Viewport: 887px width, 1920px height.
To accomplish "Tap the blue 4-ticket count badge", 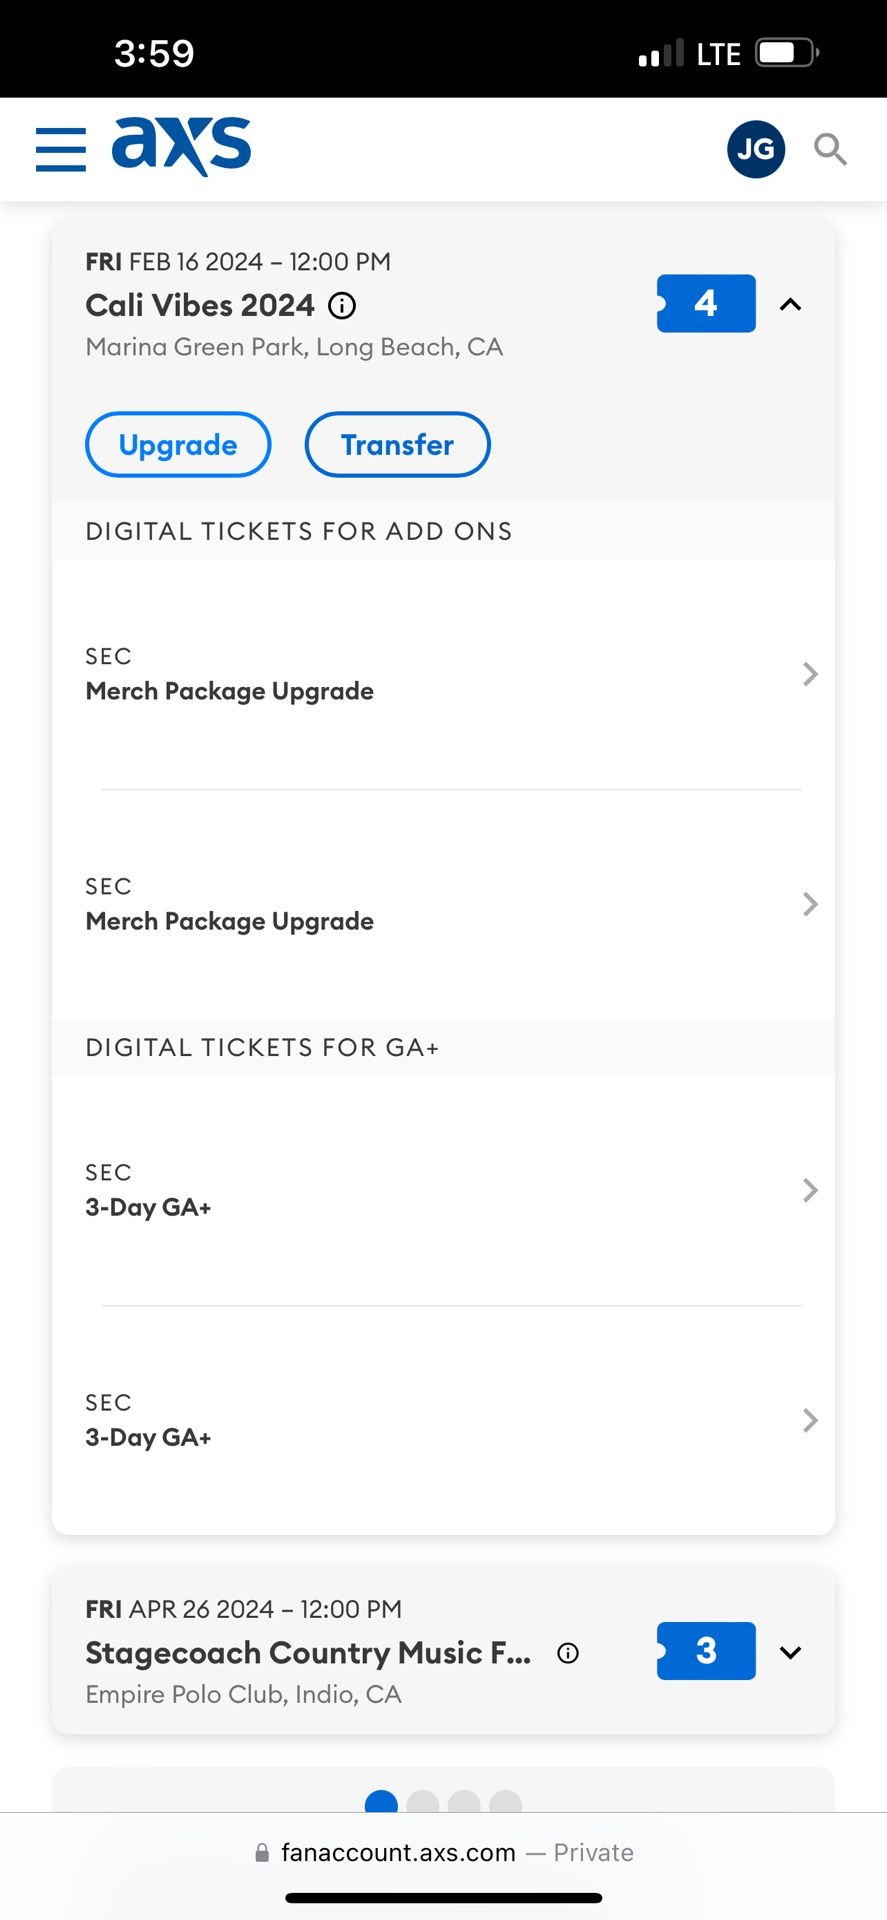I will [706, 303].
